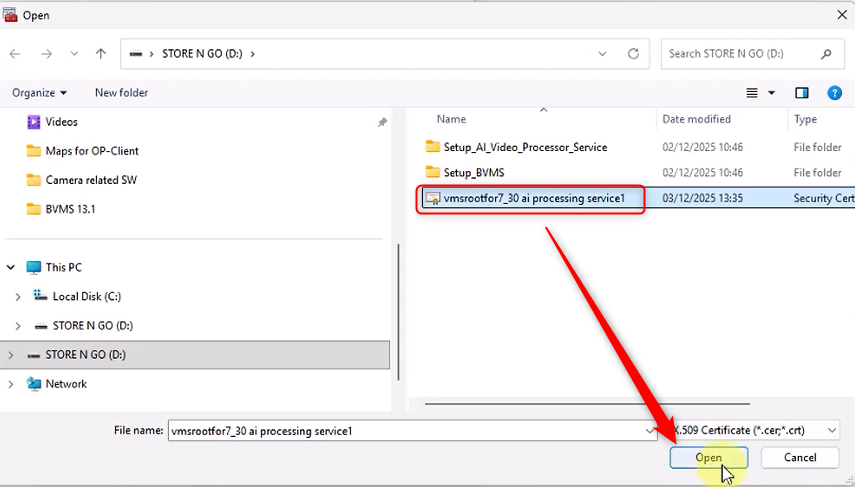Open the Help question mark icon
855x487 pixels.
tap(834, 93)
